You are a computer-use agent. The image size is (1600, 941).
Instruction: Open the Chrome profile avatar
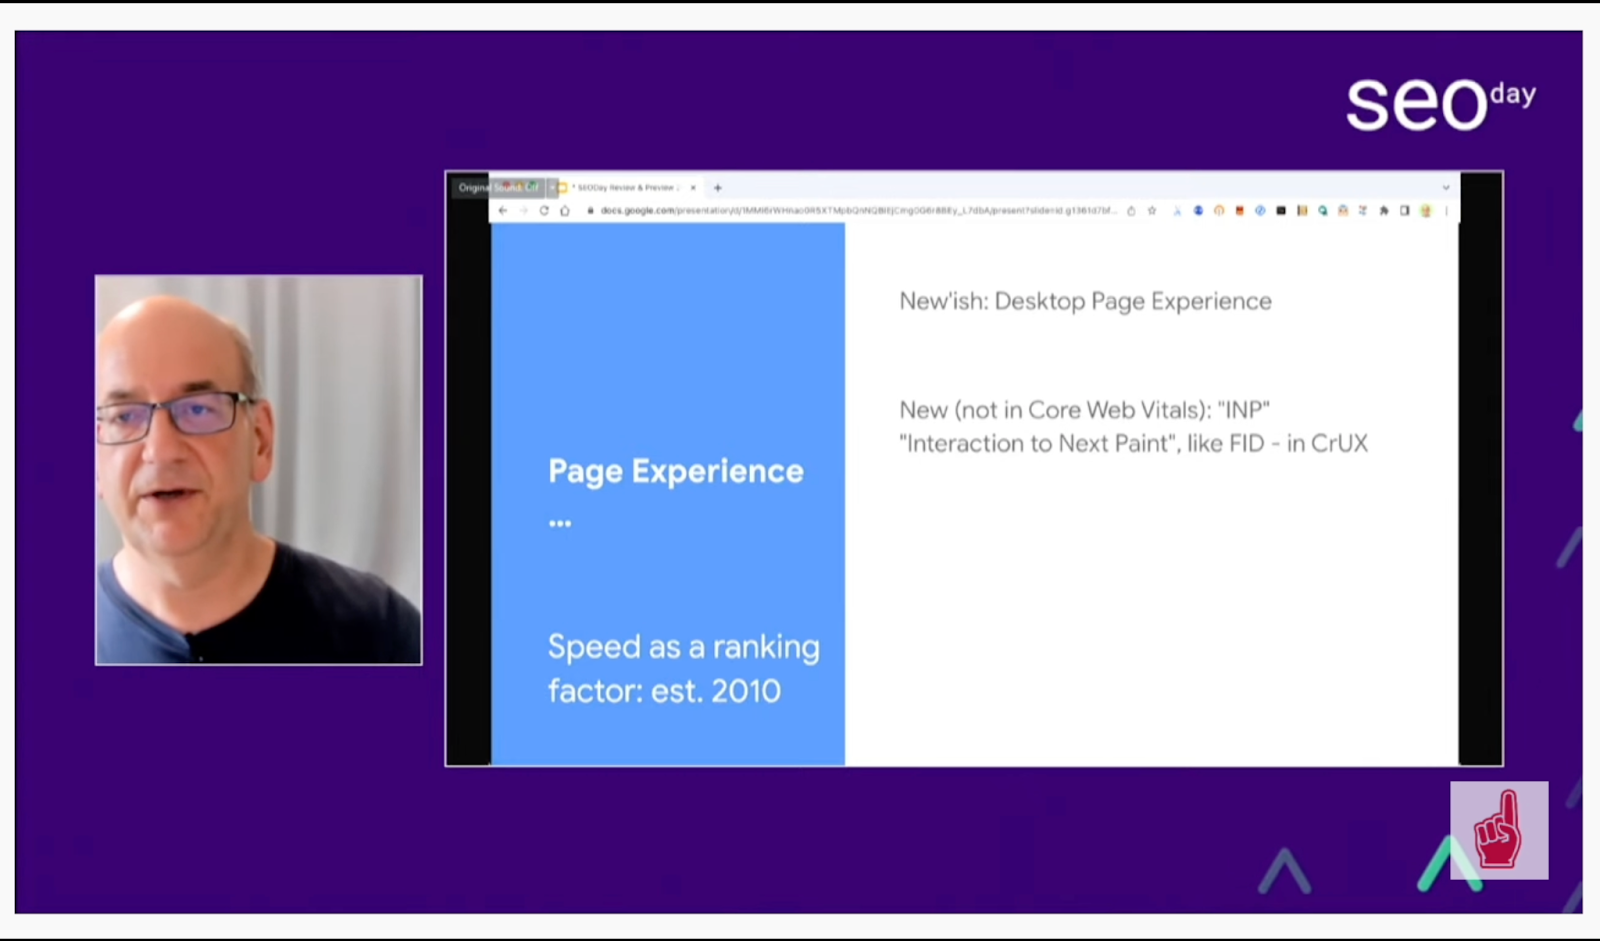1426,211
